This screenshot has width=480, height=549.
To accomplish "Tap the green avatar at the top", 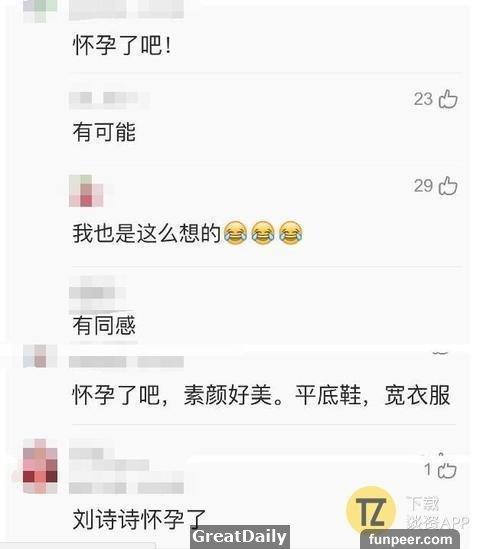I will point(40,11).
